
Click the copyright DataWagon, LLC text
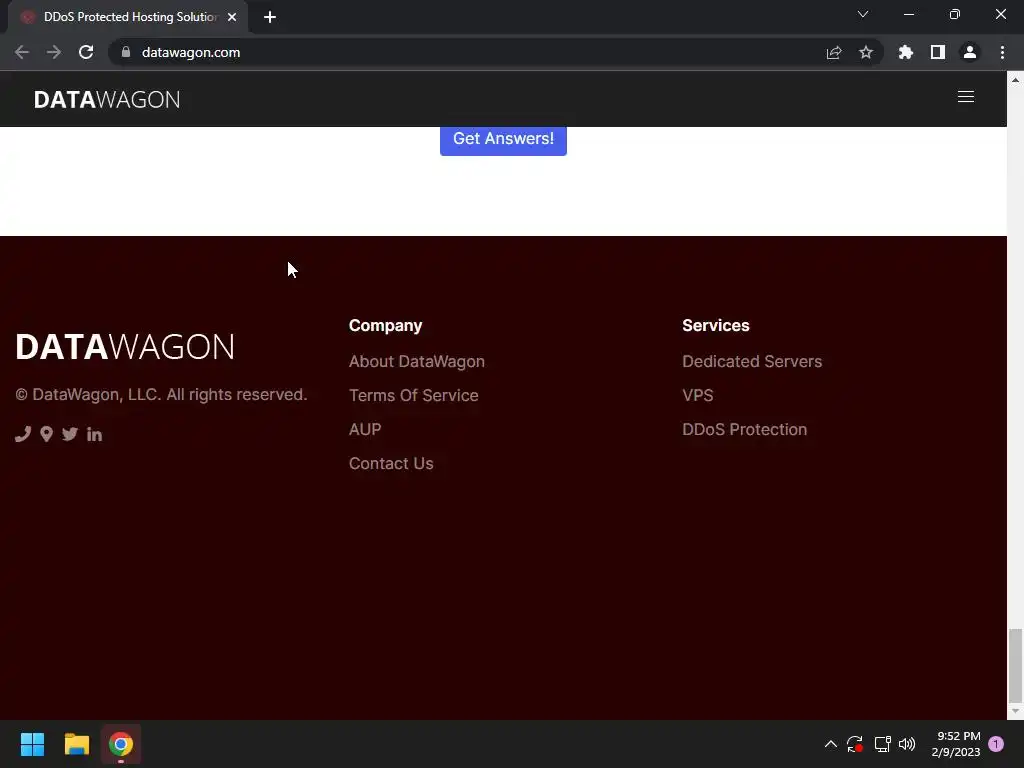click(x=161, y=394)
